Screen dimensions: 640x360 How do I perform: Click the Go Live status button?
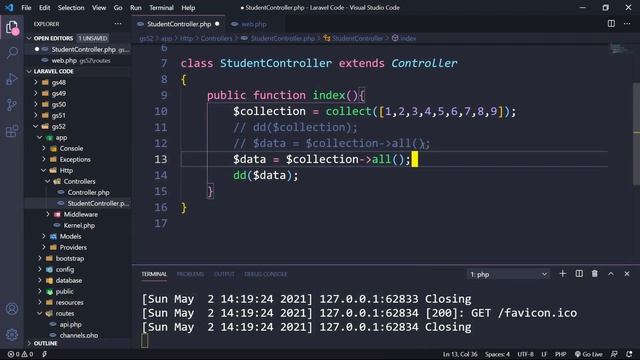click(x=588, y=354)
